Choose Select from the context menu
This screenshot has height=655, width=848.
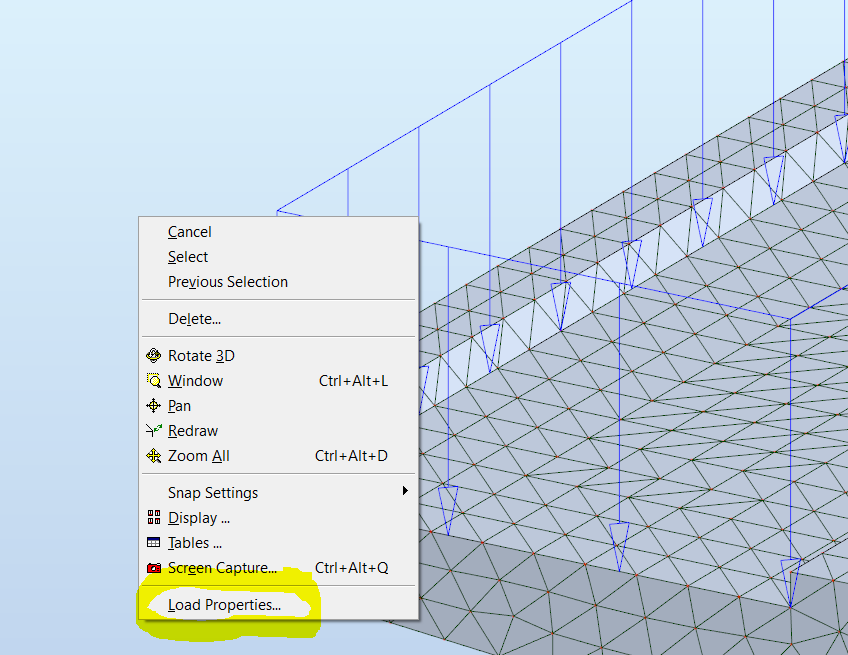coord(187,256)
